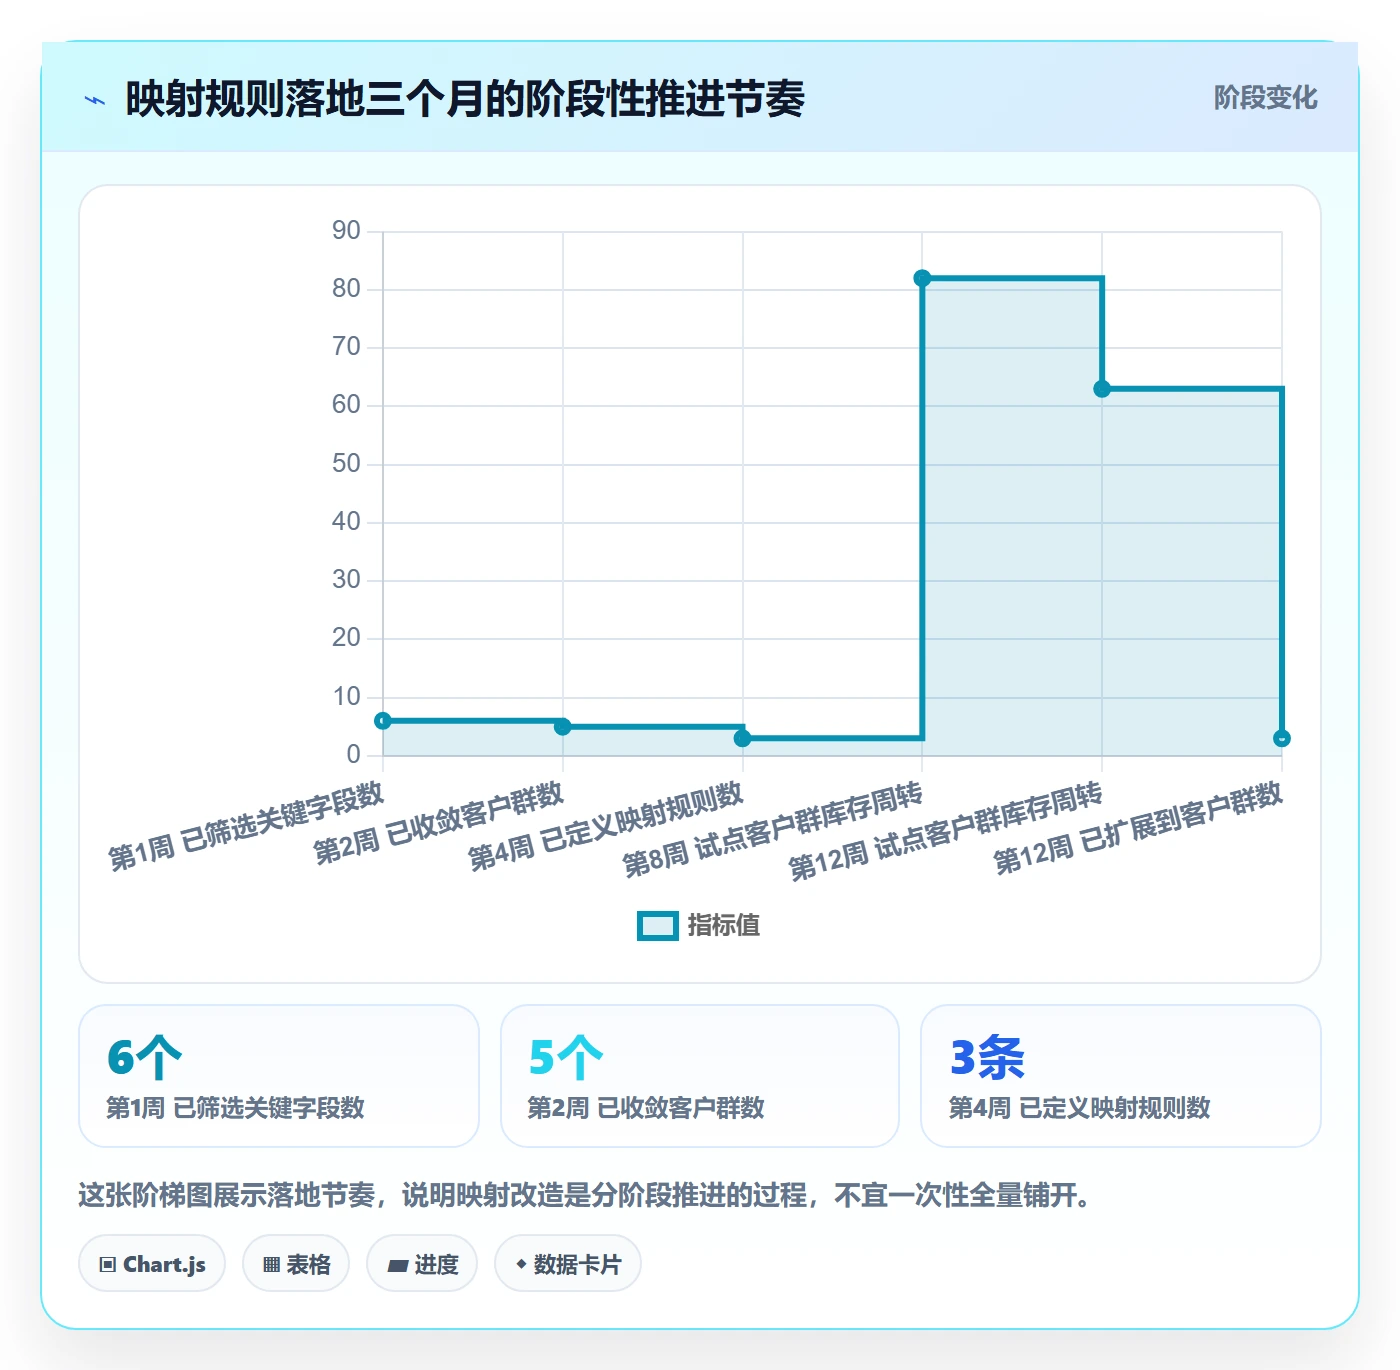Select the 第1周 data point at value 6
The height and width of the screenshot is (1370, 1400).
coord(383,721)
